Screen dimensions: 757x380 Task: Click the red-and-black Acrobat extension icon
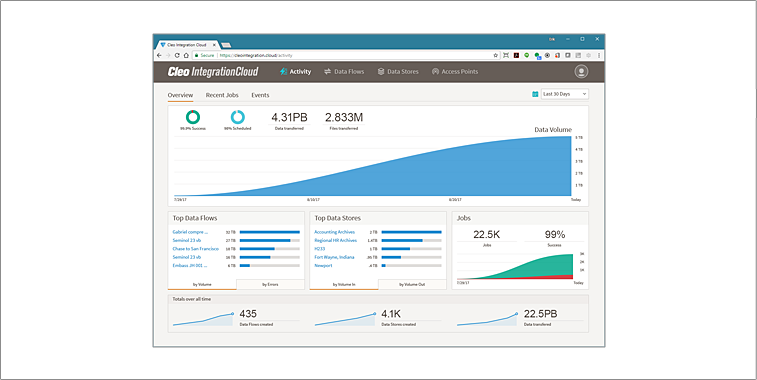[516, 56]
